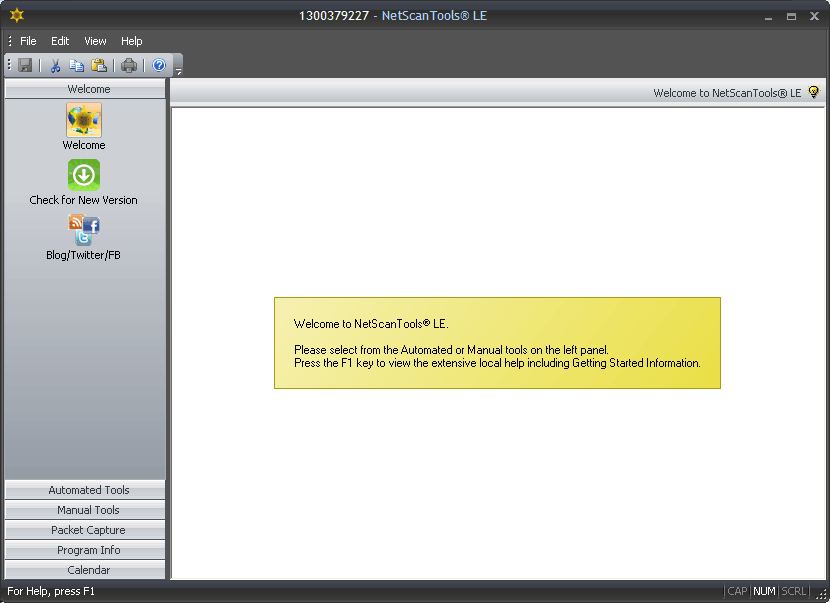The width and height of the screenshot is (830, 603).
Task: Open the View menu
Action: coord(95,41)
